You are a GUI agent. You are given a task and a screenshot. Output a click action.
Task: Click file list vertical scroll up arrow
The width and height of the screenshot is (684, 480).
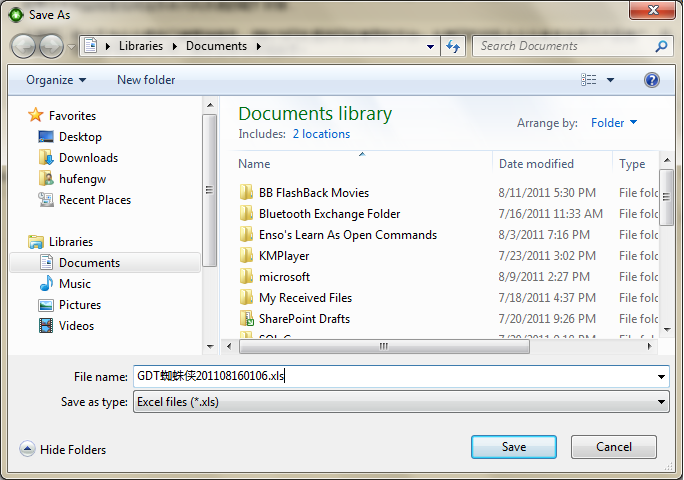coord(667,160)
